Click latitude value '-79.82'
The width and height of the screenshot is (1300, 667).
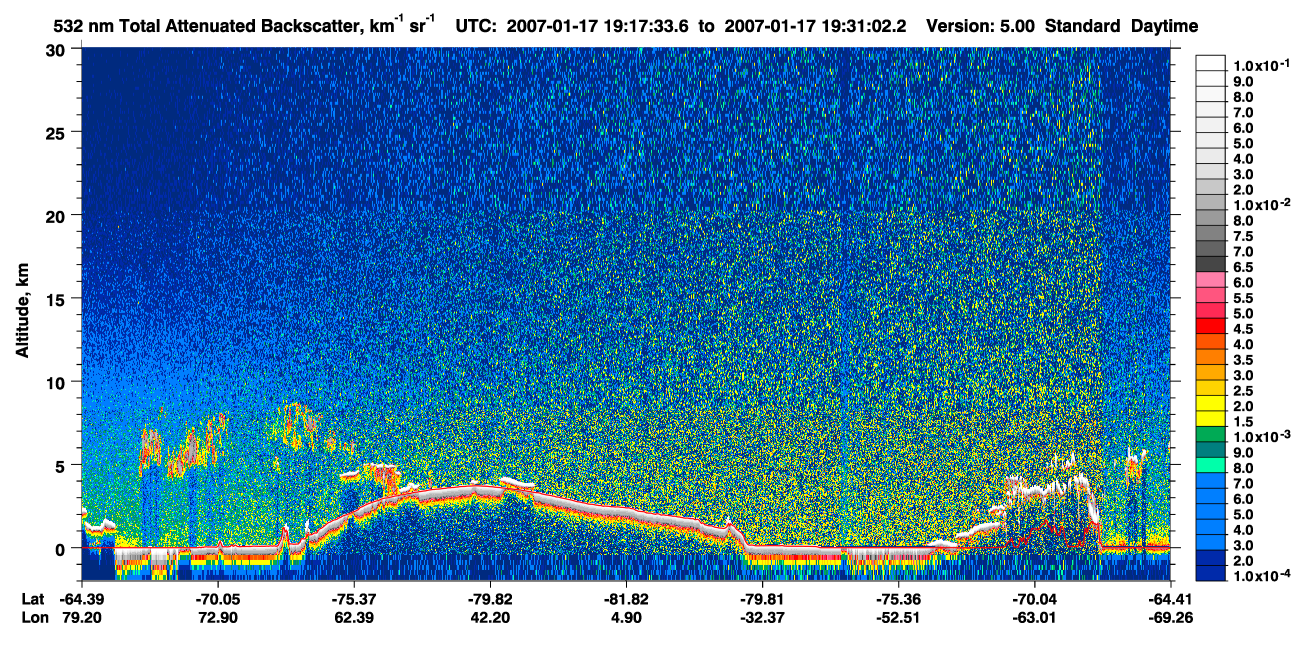[491, 599]
